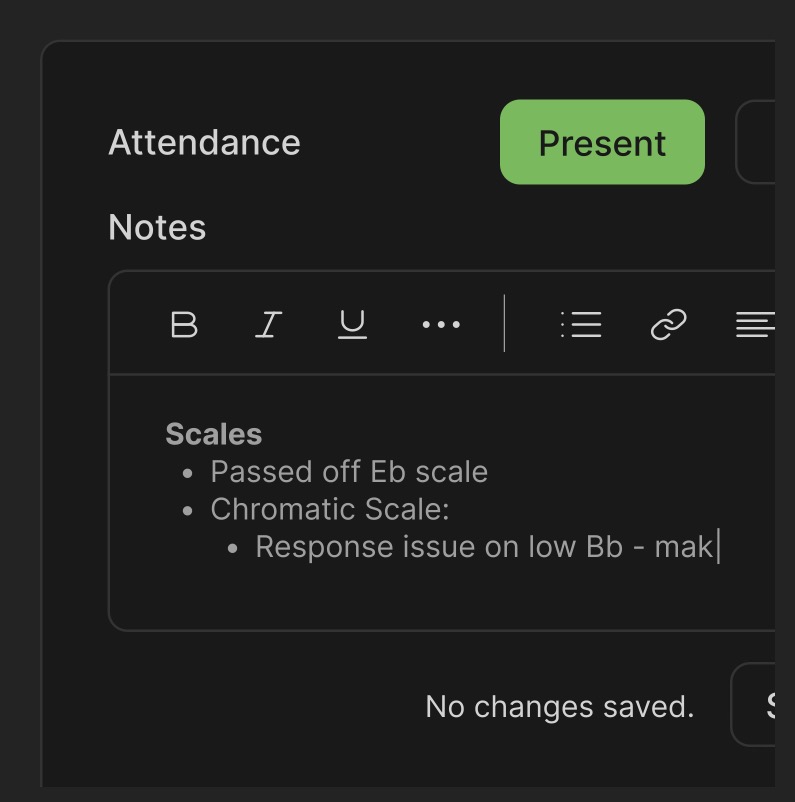This screenshot has width=795, height=802.
Task: Toggle underline formatting
Action: (352, 324)
